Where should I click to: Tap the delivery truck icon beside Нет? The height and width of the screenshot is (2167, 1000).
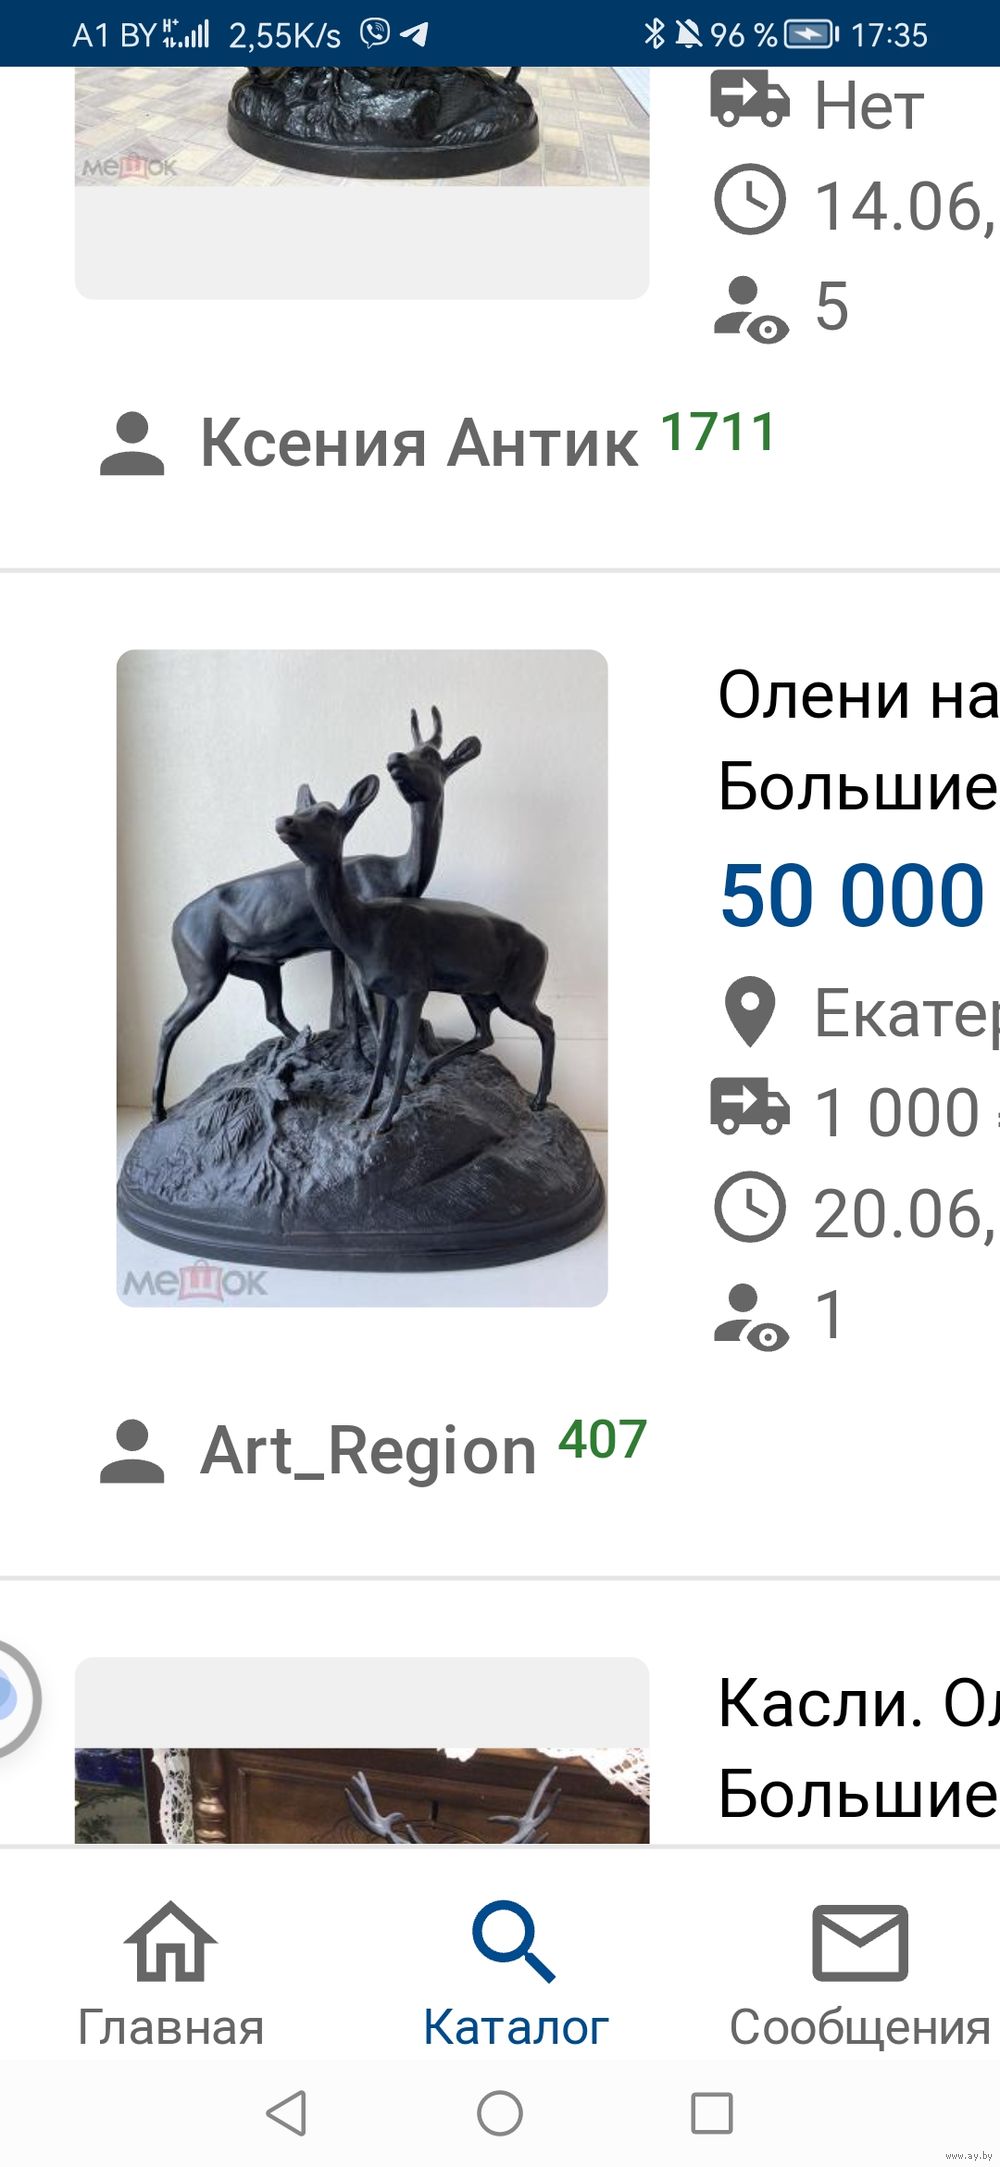750,99
